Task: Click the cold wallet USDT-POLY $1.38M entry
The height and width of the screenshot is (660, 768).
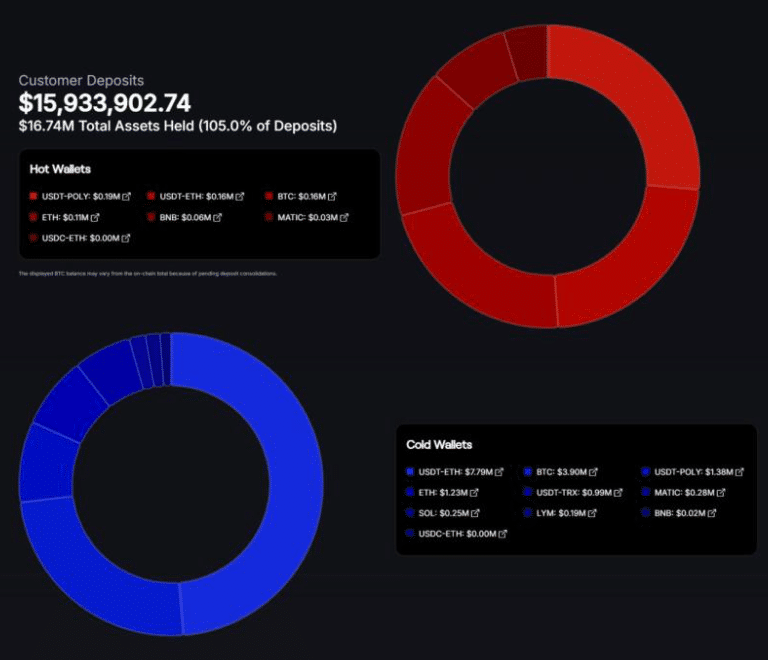Action: pos(693,472)
